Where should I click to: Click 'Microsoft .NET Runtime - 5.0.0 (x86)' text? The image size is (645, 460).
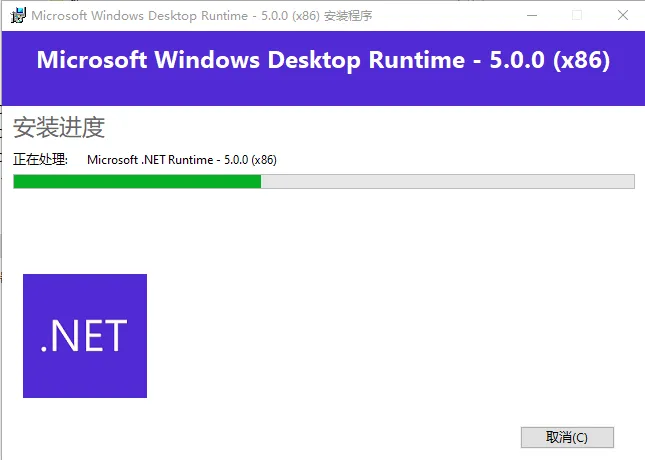tap(182, 160)
